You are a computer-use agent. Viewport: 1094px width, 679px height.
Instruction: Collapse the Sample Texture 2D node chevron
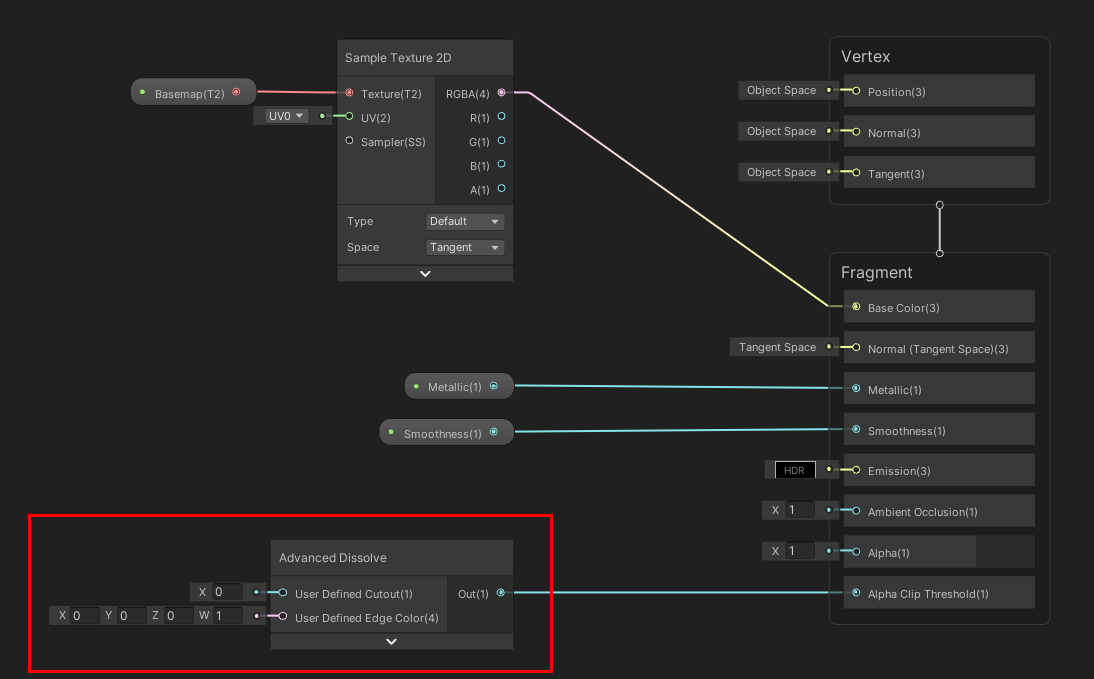click(x=425, y=273)
